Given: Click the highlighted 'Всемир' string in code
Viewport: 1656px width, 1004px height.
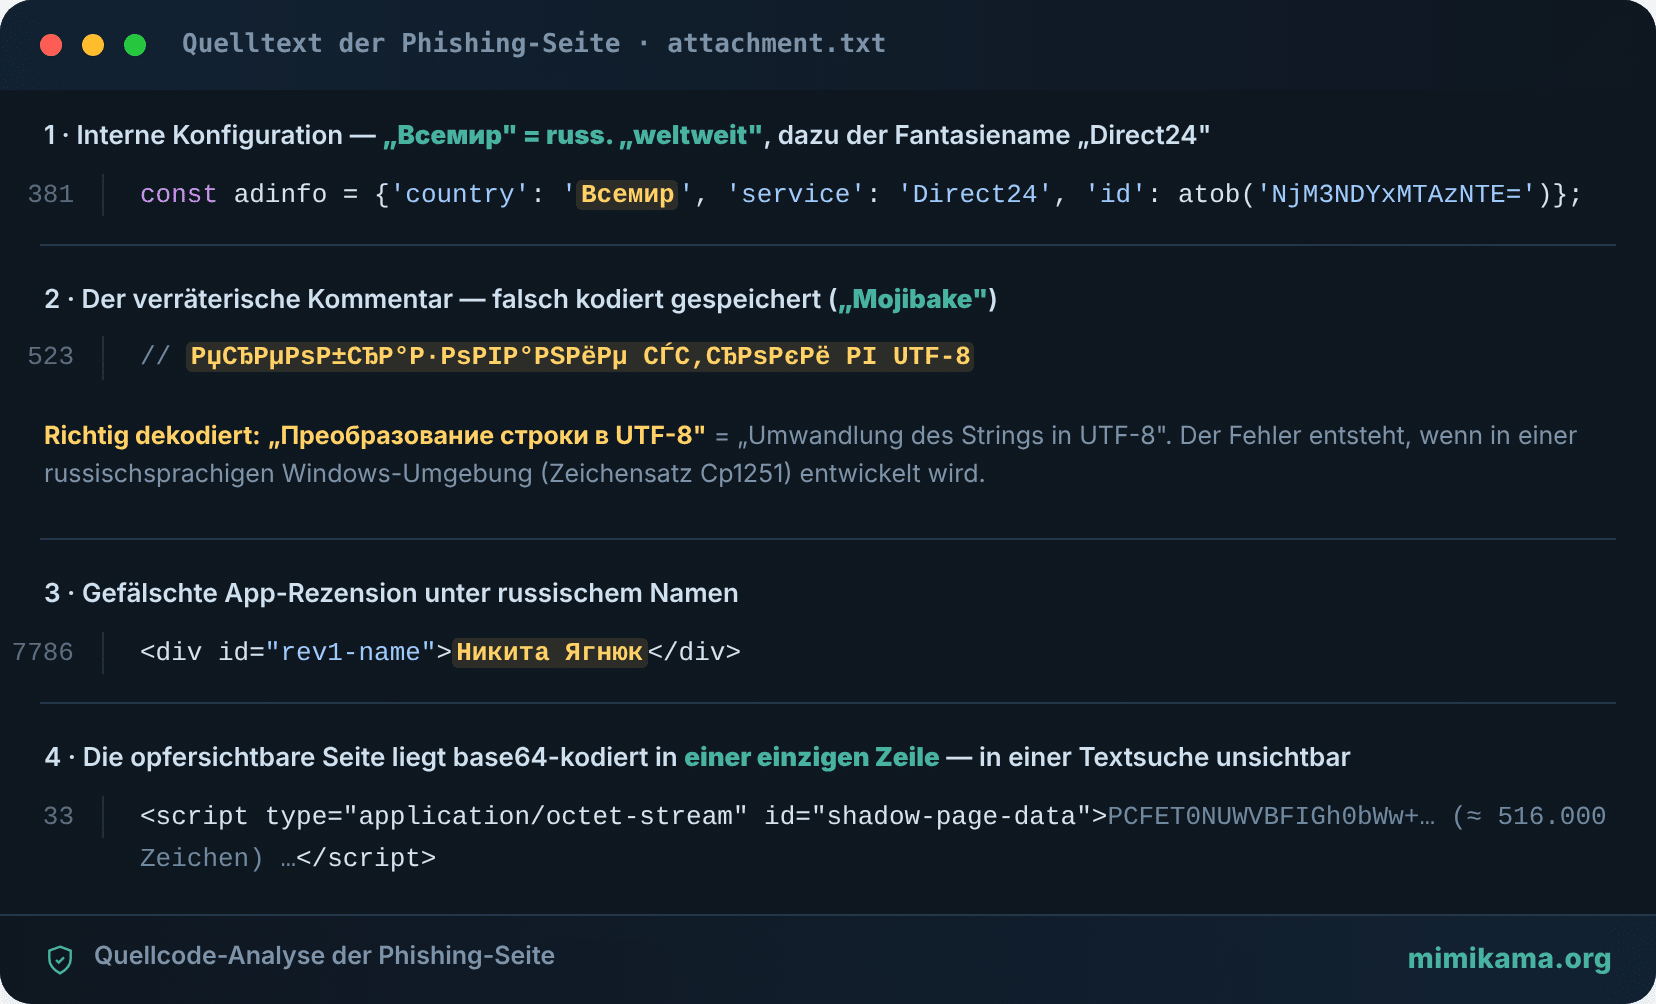Looking at the screenshot, I should pos(627,194).
